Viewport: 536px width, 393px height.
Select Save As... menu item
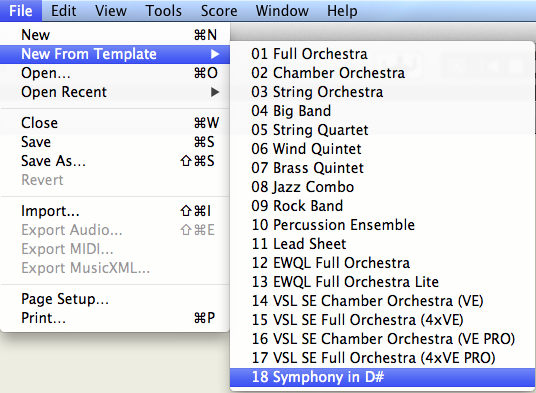pos(115,161)
